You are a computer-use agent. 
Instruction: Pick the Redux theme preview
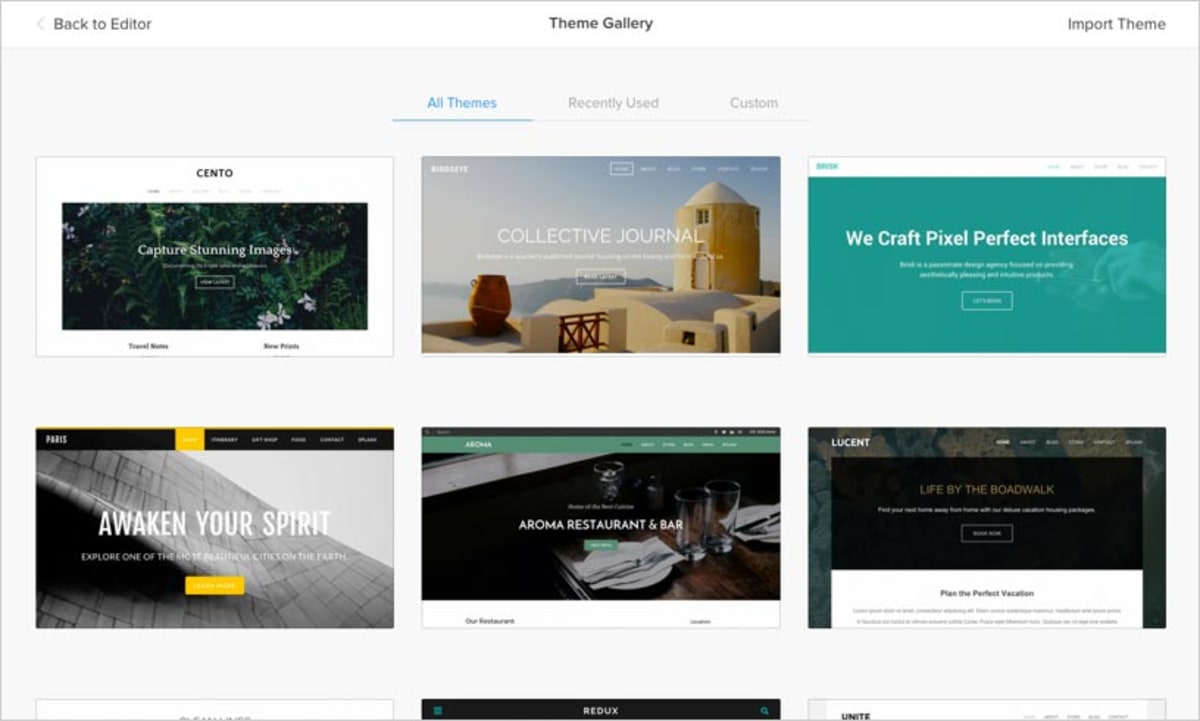pos(601,710)
